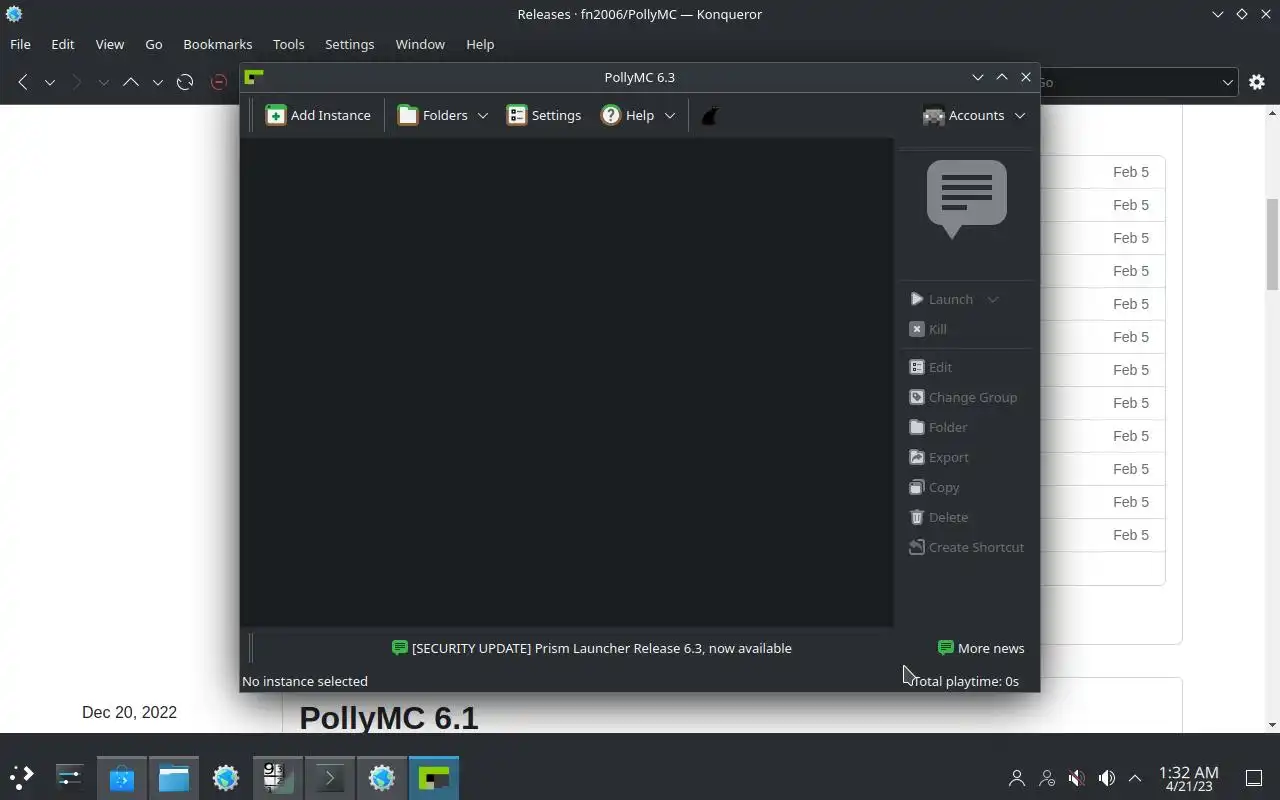This screenshot has height=800, width=1280.
Task: Click Add Instance in PollyMC toolbar
Action: pyautogui.click(x=318, y=115)
